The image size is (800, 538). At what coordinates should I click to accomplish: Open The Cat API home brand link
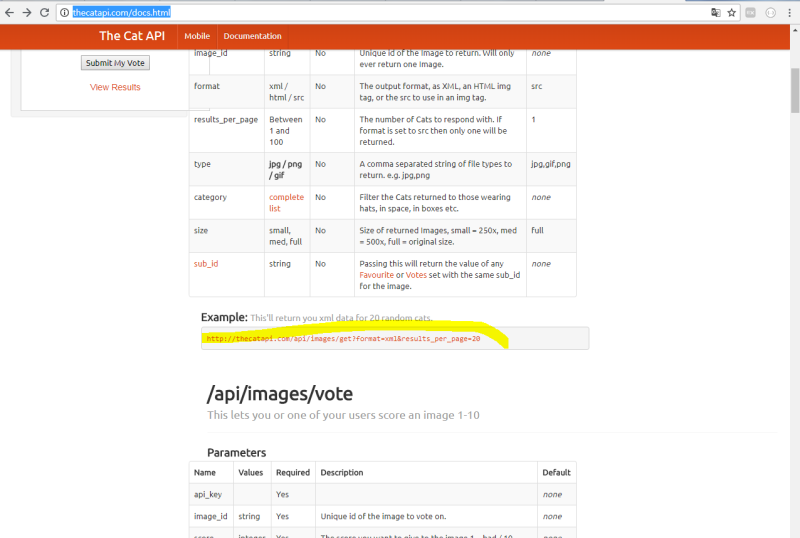click(x=132, y=36)
